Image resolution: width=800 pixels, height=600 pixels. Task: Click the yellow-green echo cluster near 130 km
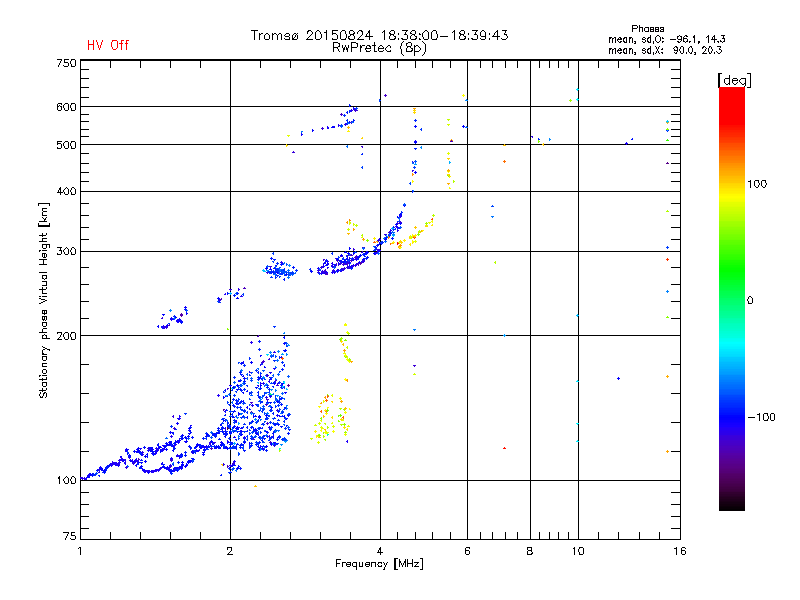click(331, 418)
